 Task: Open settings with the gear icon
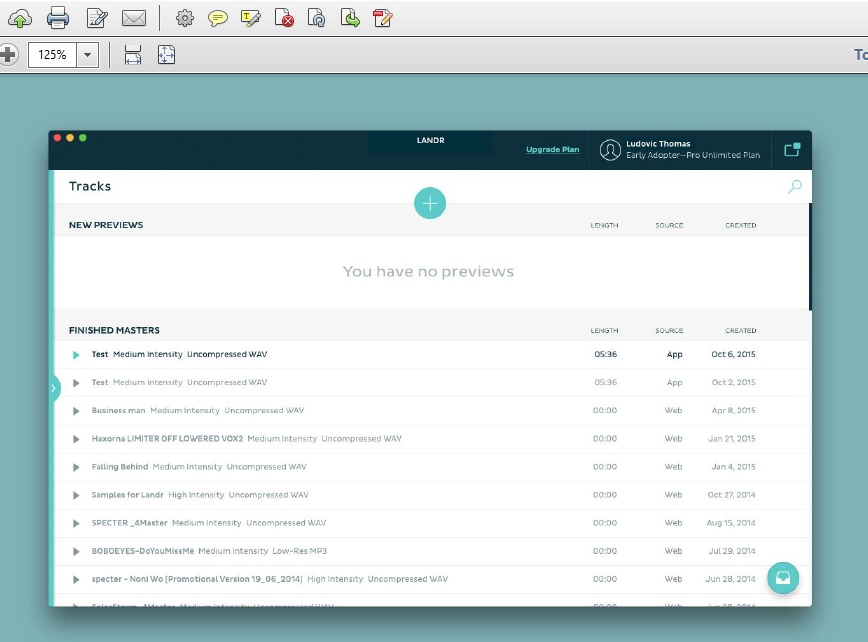pyautogui.click(x=184, y=18)
